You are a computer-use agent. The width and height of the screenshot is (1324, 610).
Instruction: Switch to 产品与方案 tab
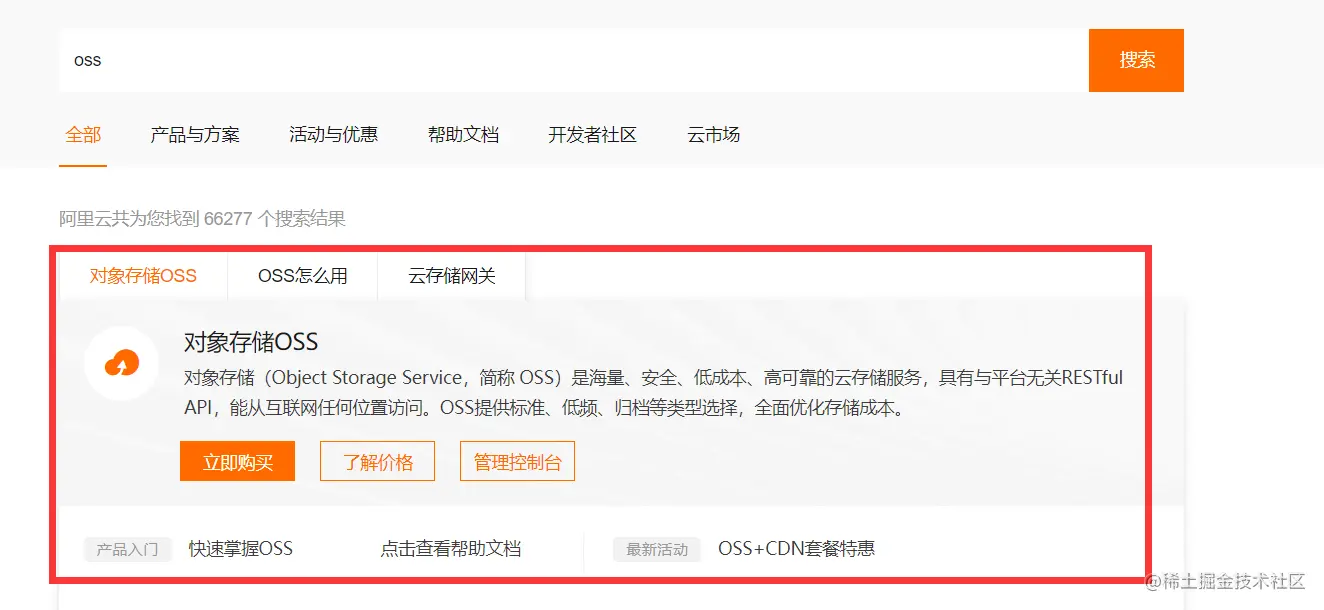tap(195, 135)
